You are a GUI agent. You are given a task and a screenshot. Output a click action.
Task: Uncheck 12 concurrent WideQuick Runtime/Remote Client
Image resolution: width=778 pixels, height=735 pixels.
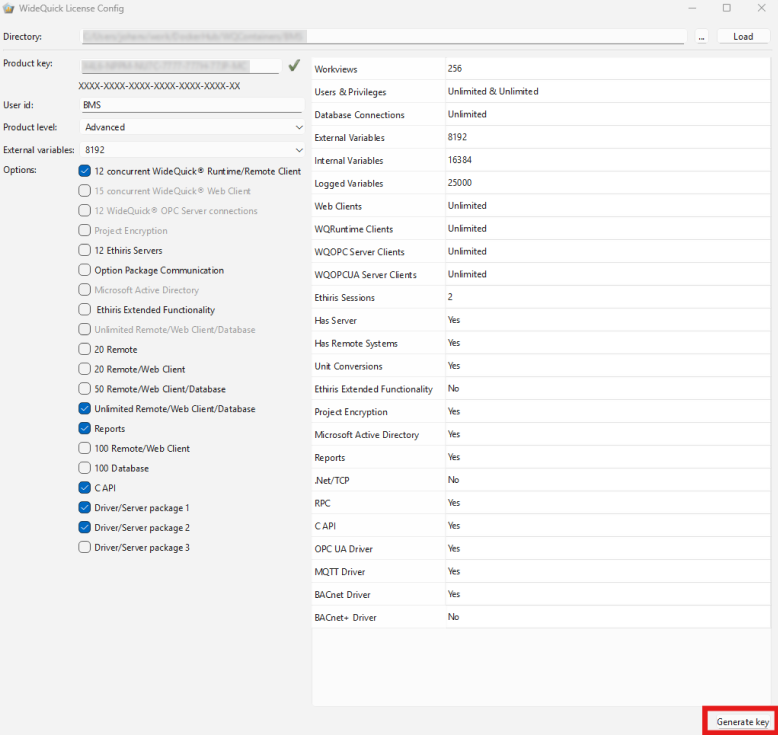(x=84, y=171)
